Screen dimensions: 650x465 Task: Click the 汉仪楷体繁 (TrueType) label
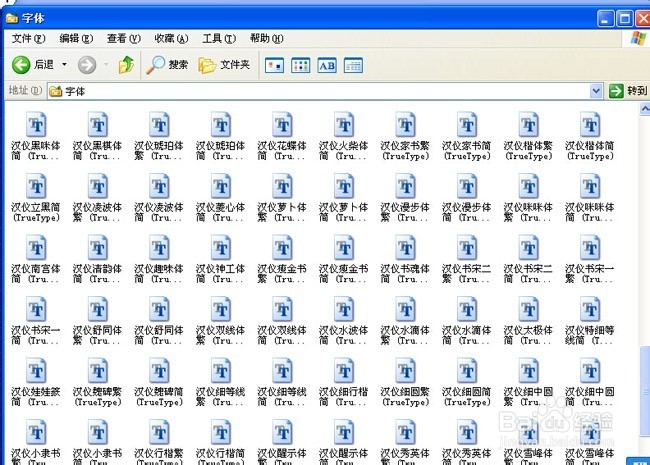point(528,151)
